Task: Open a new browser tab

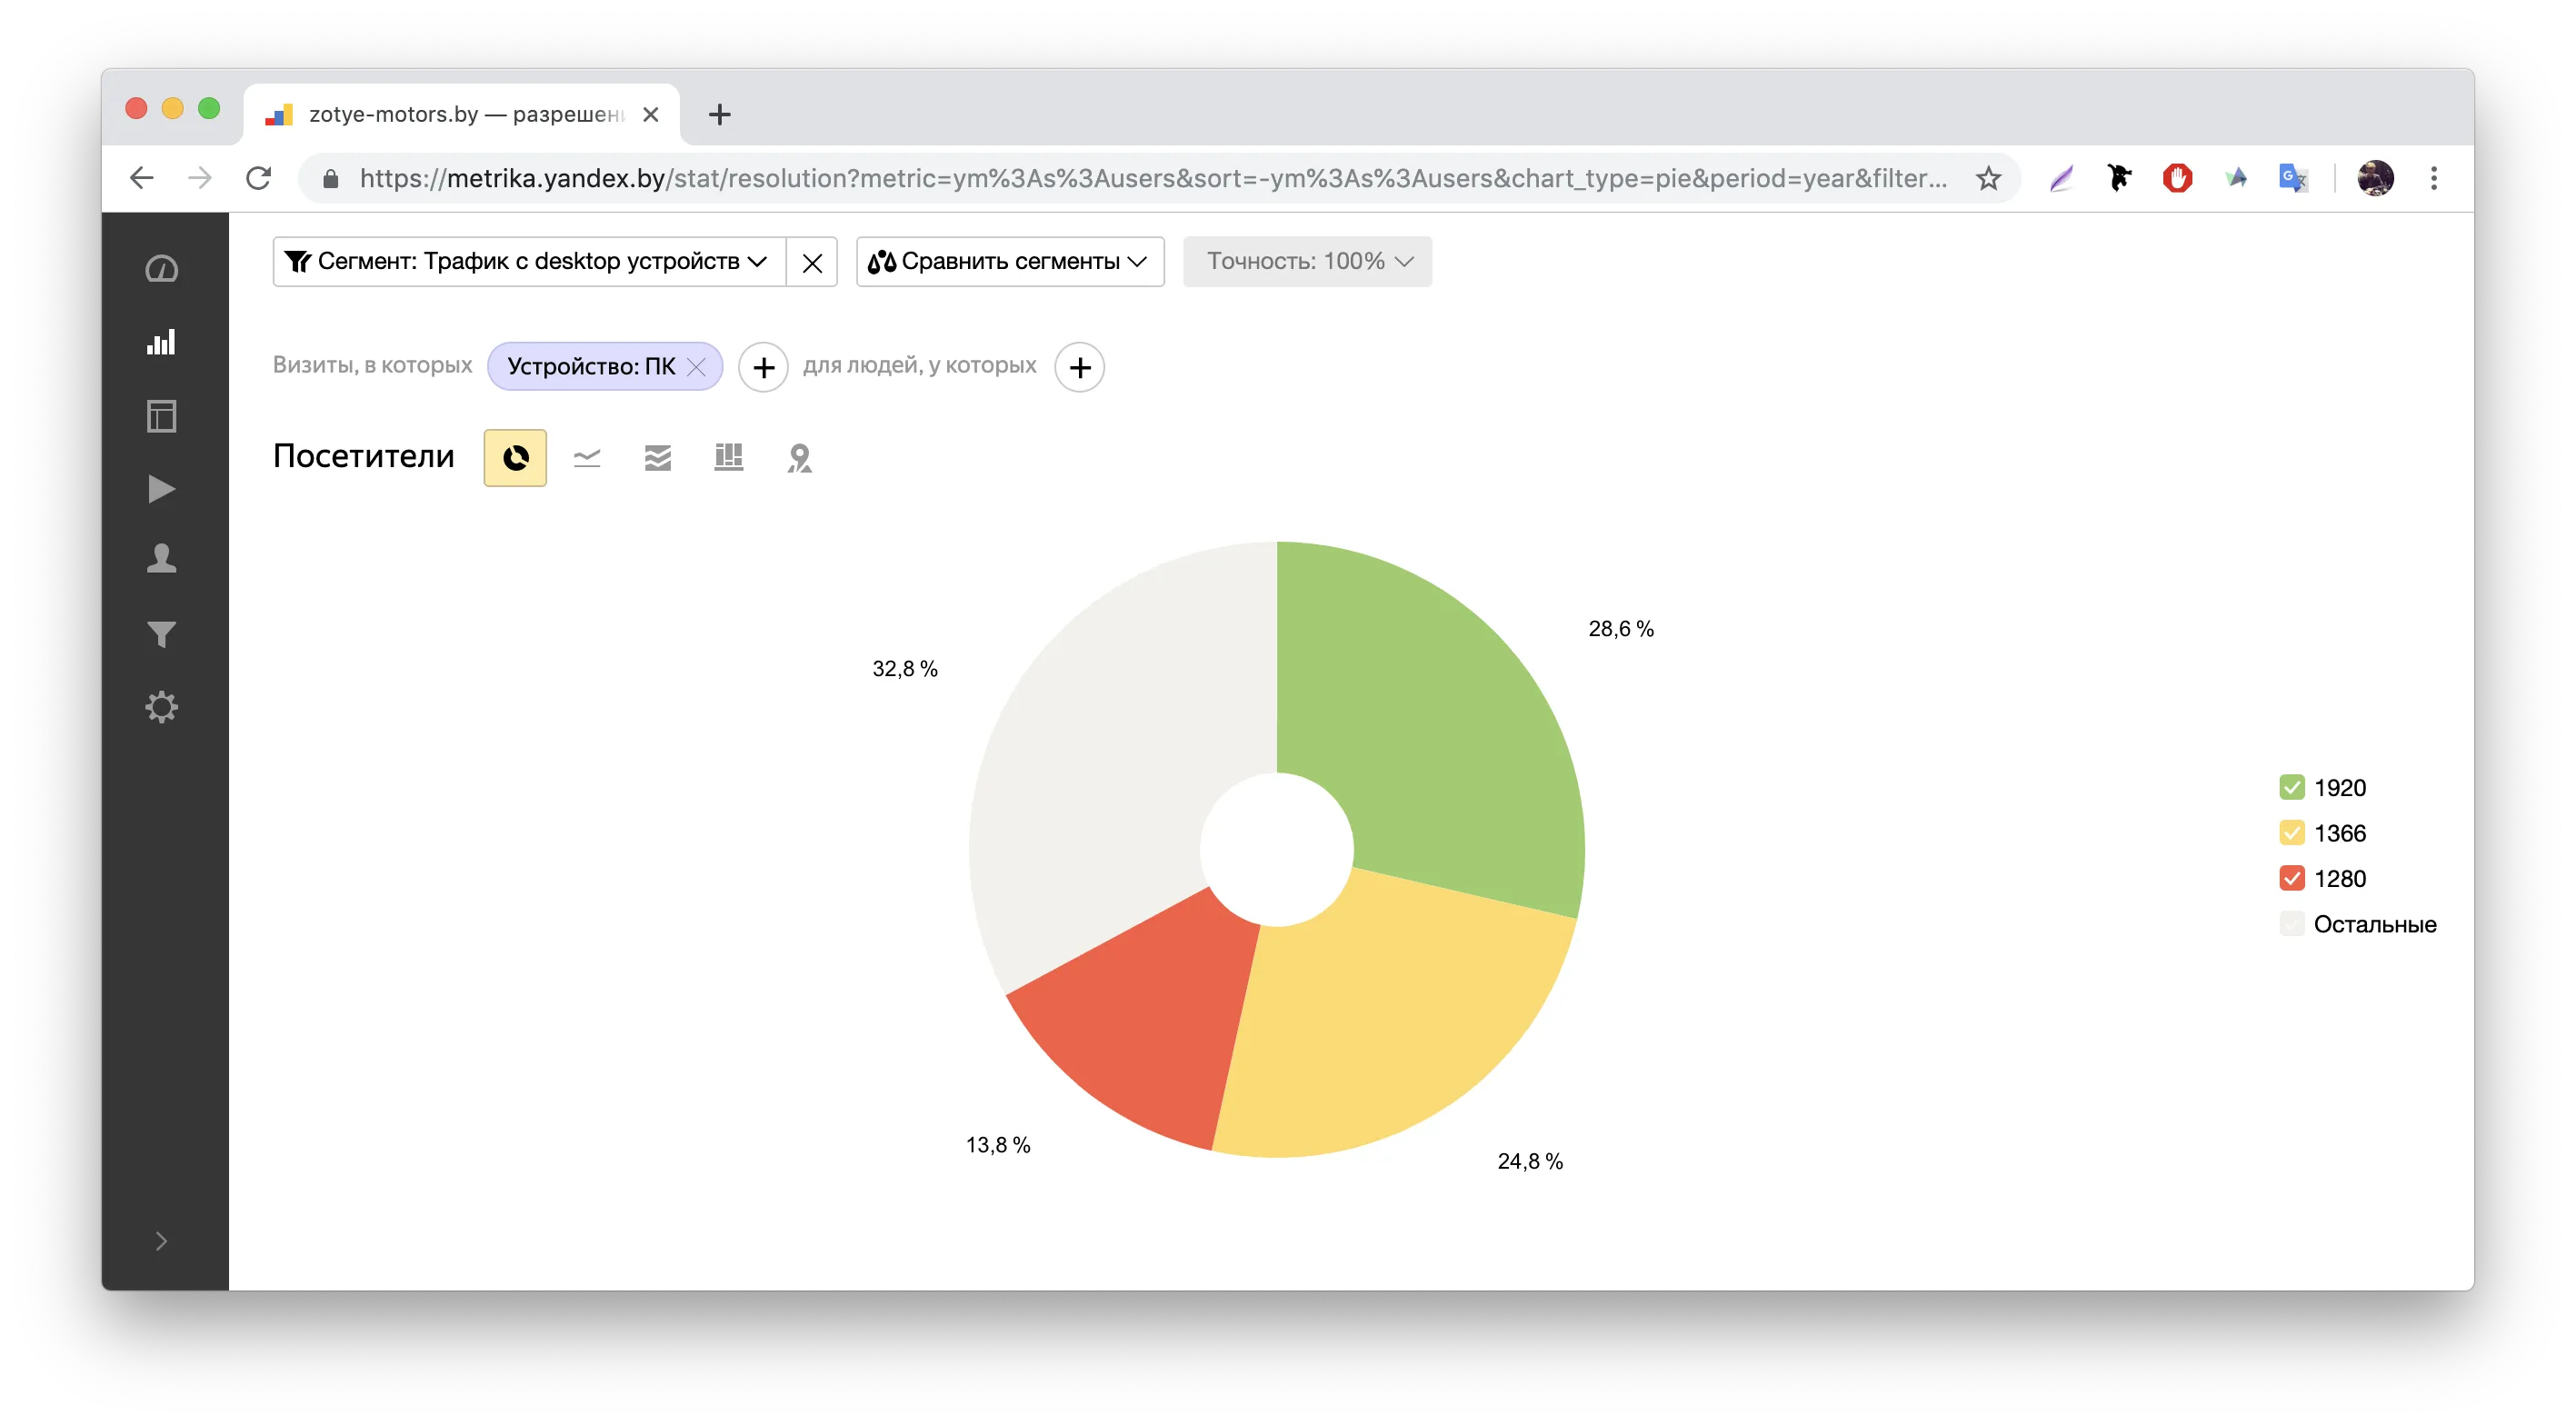Action: pyautogui.click(x=719, y=114)
